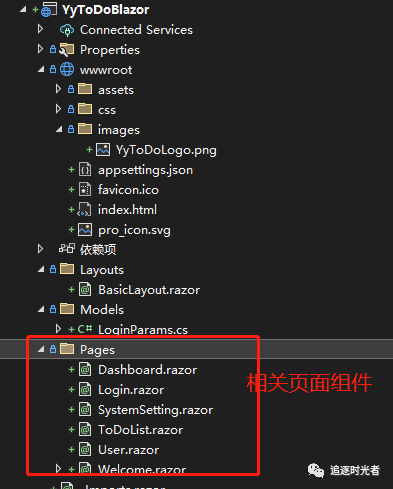Click the Layouts folder icon
Image resolution: width=393 pixels, height=489 pixels.
tap(67, 269)
